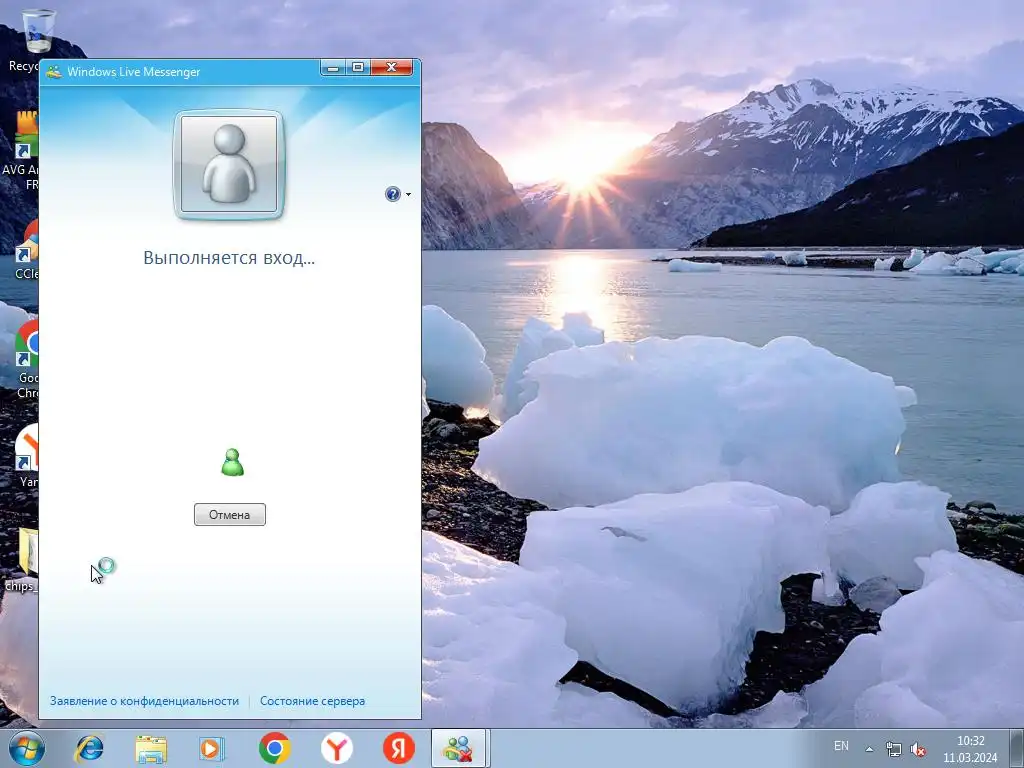
Task: Click the Messenger icon in the title bar
Action: coord(54,71)
